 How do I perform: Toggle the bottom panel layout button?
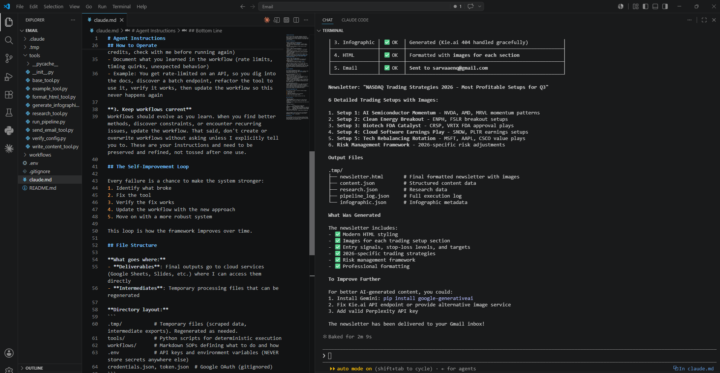655,6
